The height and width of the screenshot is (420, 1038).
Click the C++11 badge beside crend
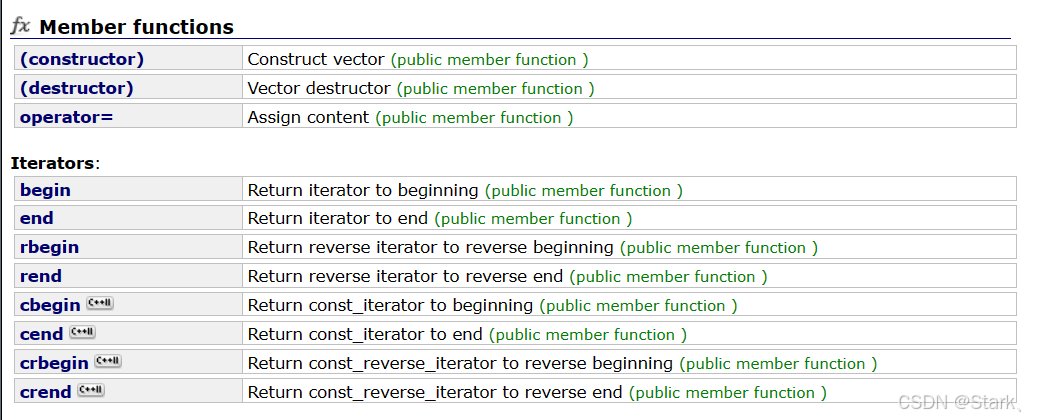(91, 390)
